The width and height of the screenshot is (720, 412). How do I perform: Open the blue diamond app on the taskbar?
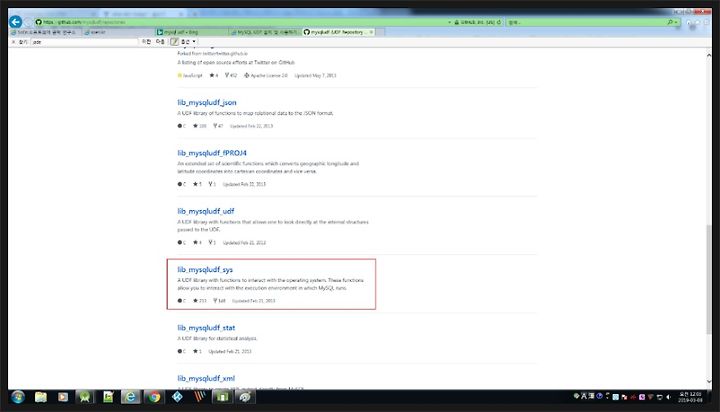(x=177, y=397)
